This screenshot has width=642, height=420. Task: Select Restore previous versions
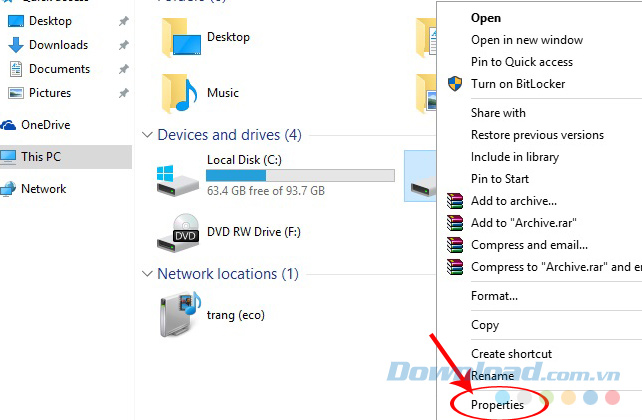[x=537, y=135]
